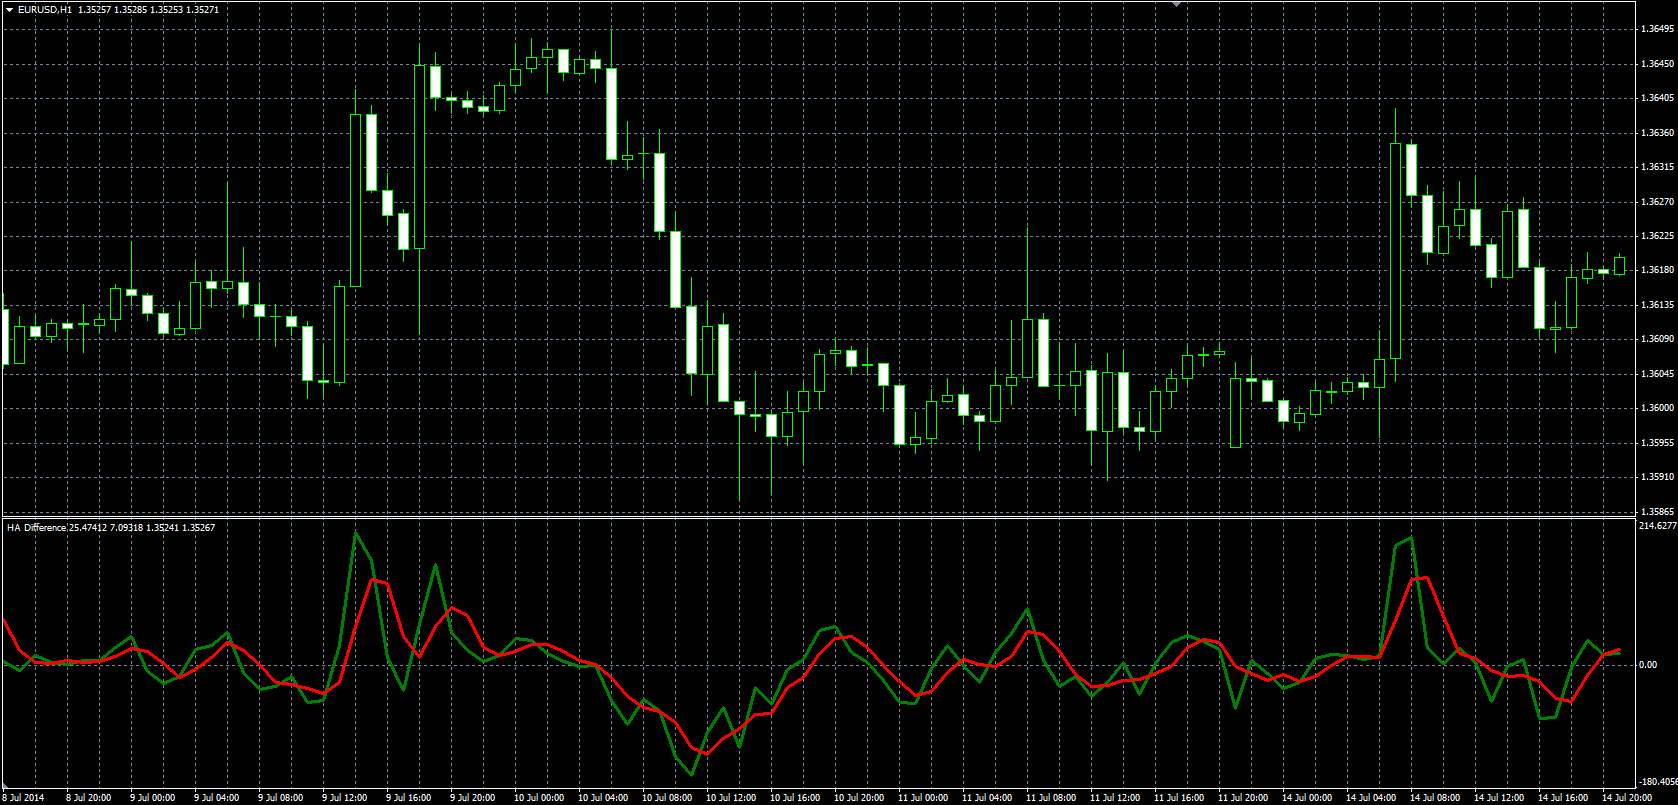Screen dimensions: 1678x805
Task: Click the triangle icon before EURUSD,H1
Action: 9,9
